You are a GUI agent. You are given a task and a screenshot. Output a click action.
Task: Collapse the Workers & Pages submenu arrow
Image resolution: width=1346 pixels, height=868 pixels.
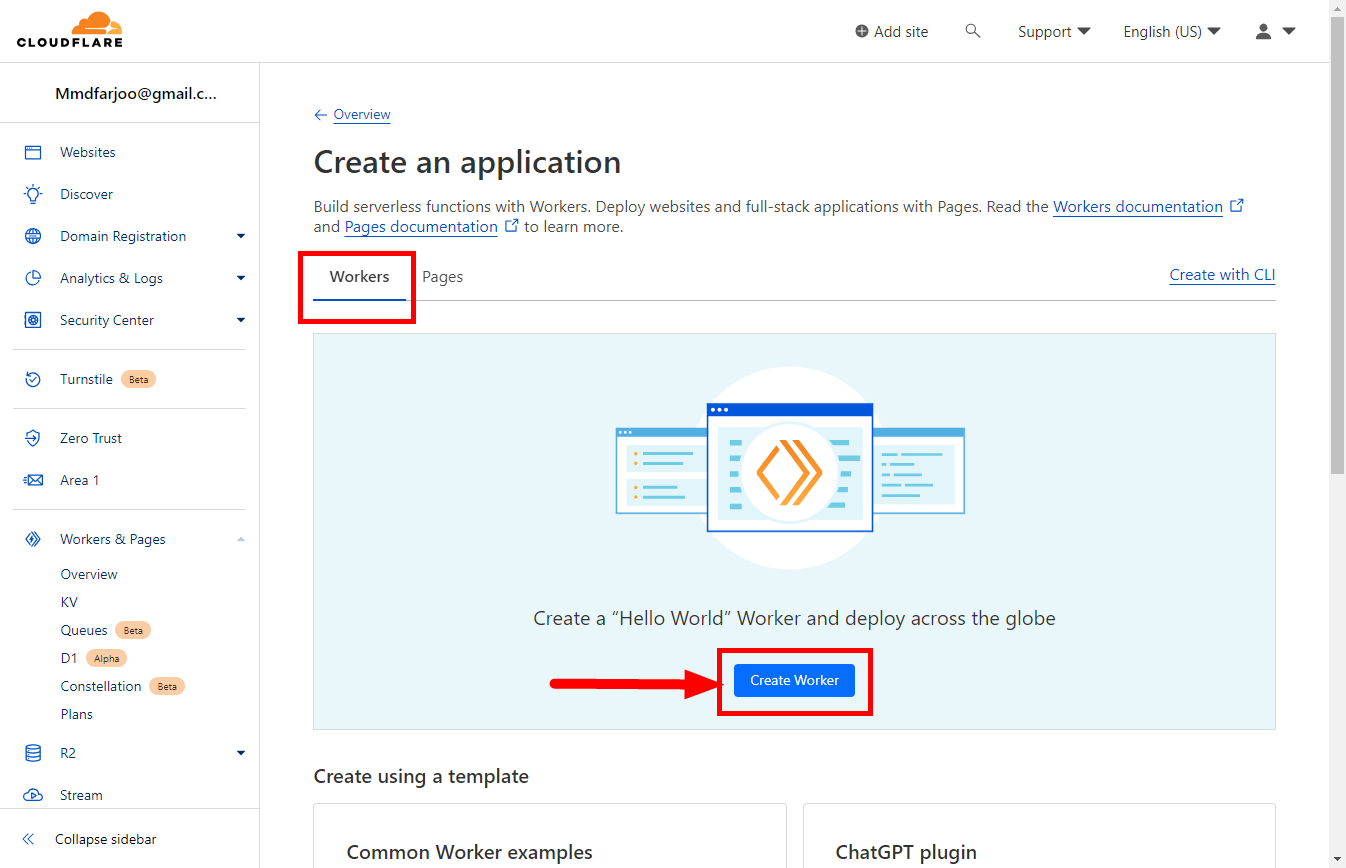click(241, 539)
